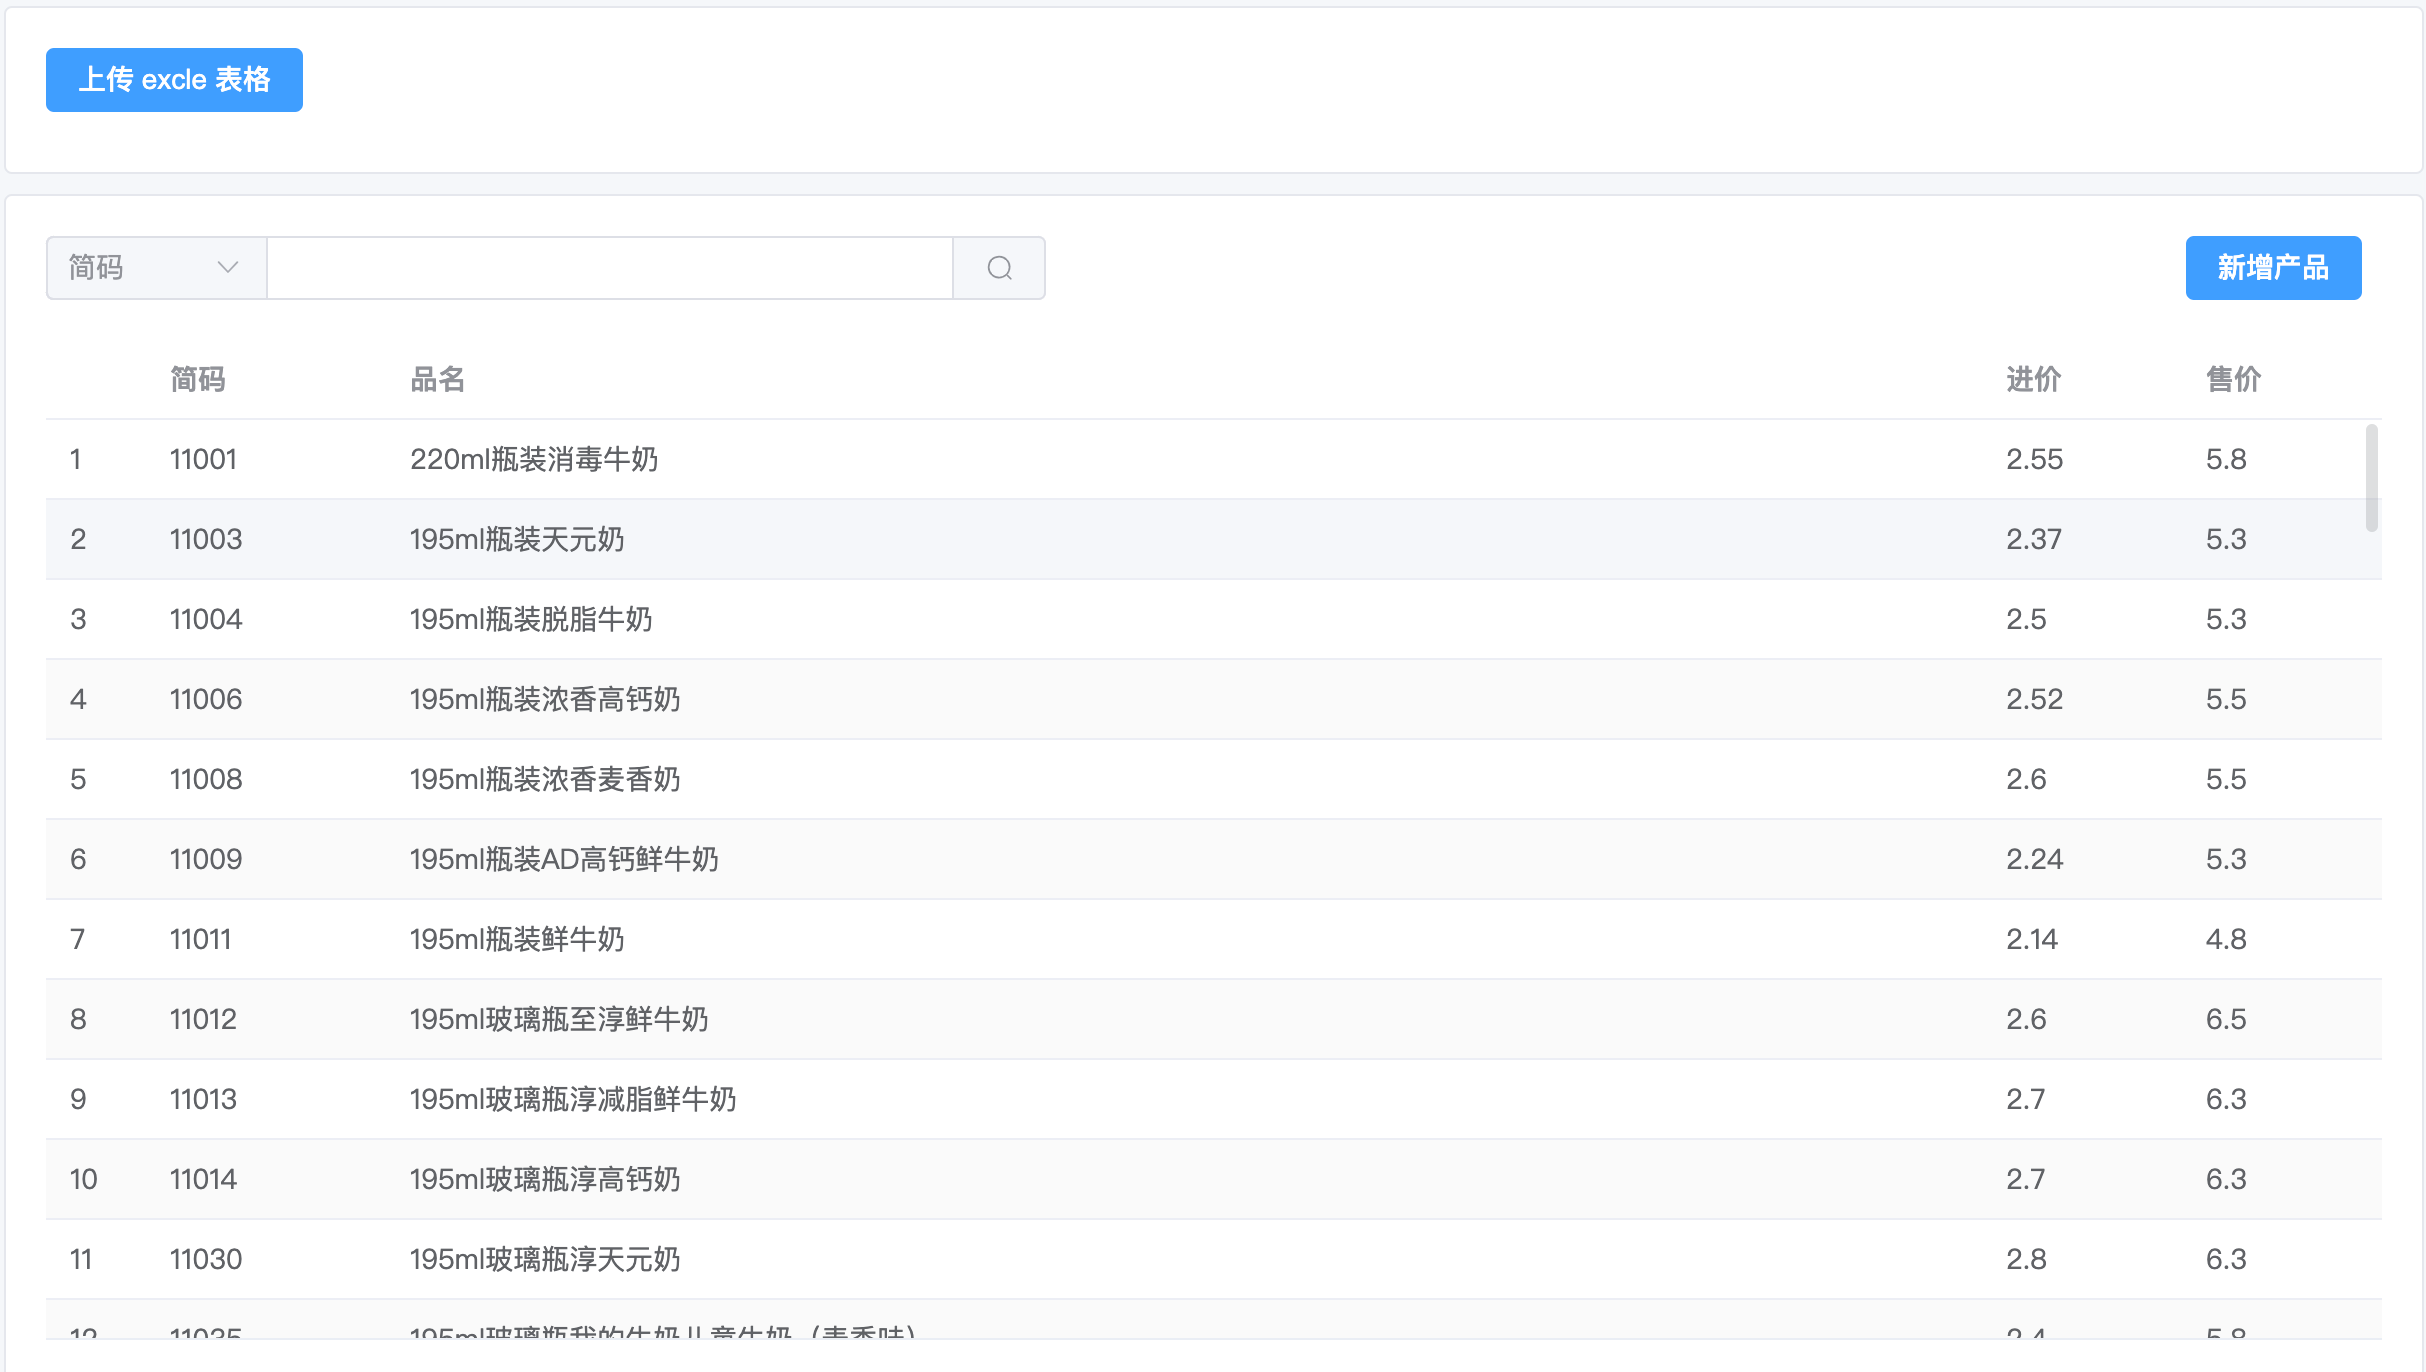Image resolution: width=2426 pixels, height=1372 pixels.
Task: Select product name 195ml玻璃瓶淳高钙奶
Action: 545,1179
